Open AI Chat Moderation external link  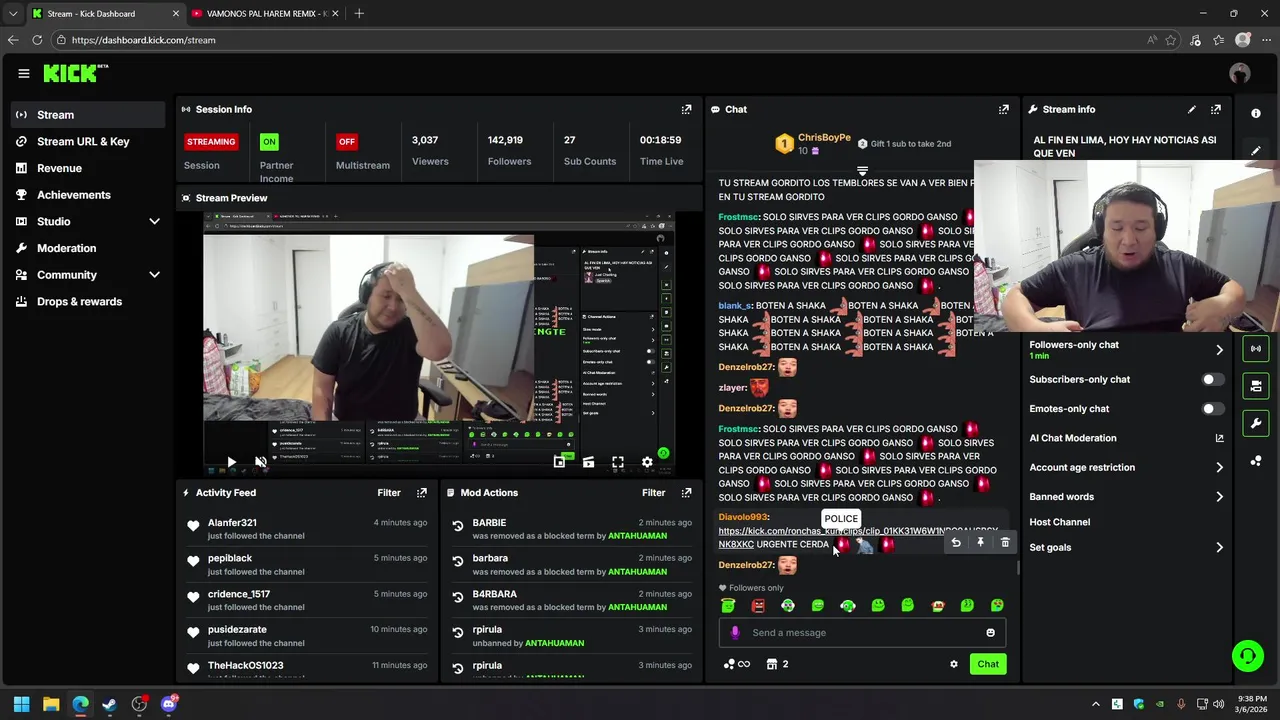[1219, 438]
